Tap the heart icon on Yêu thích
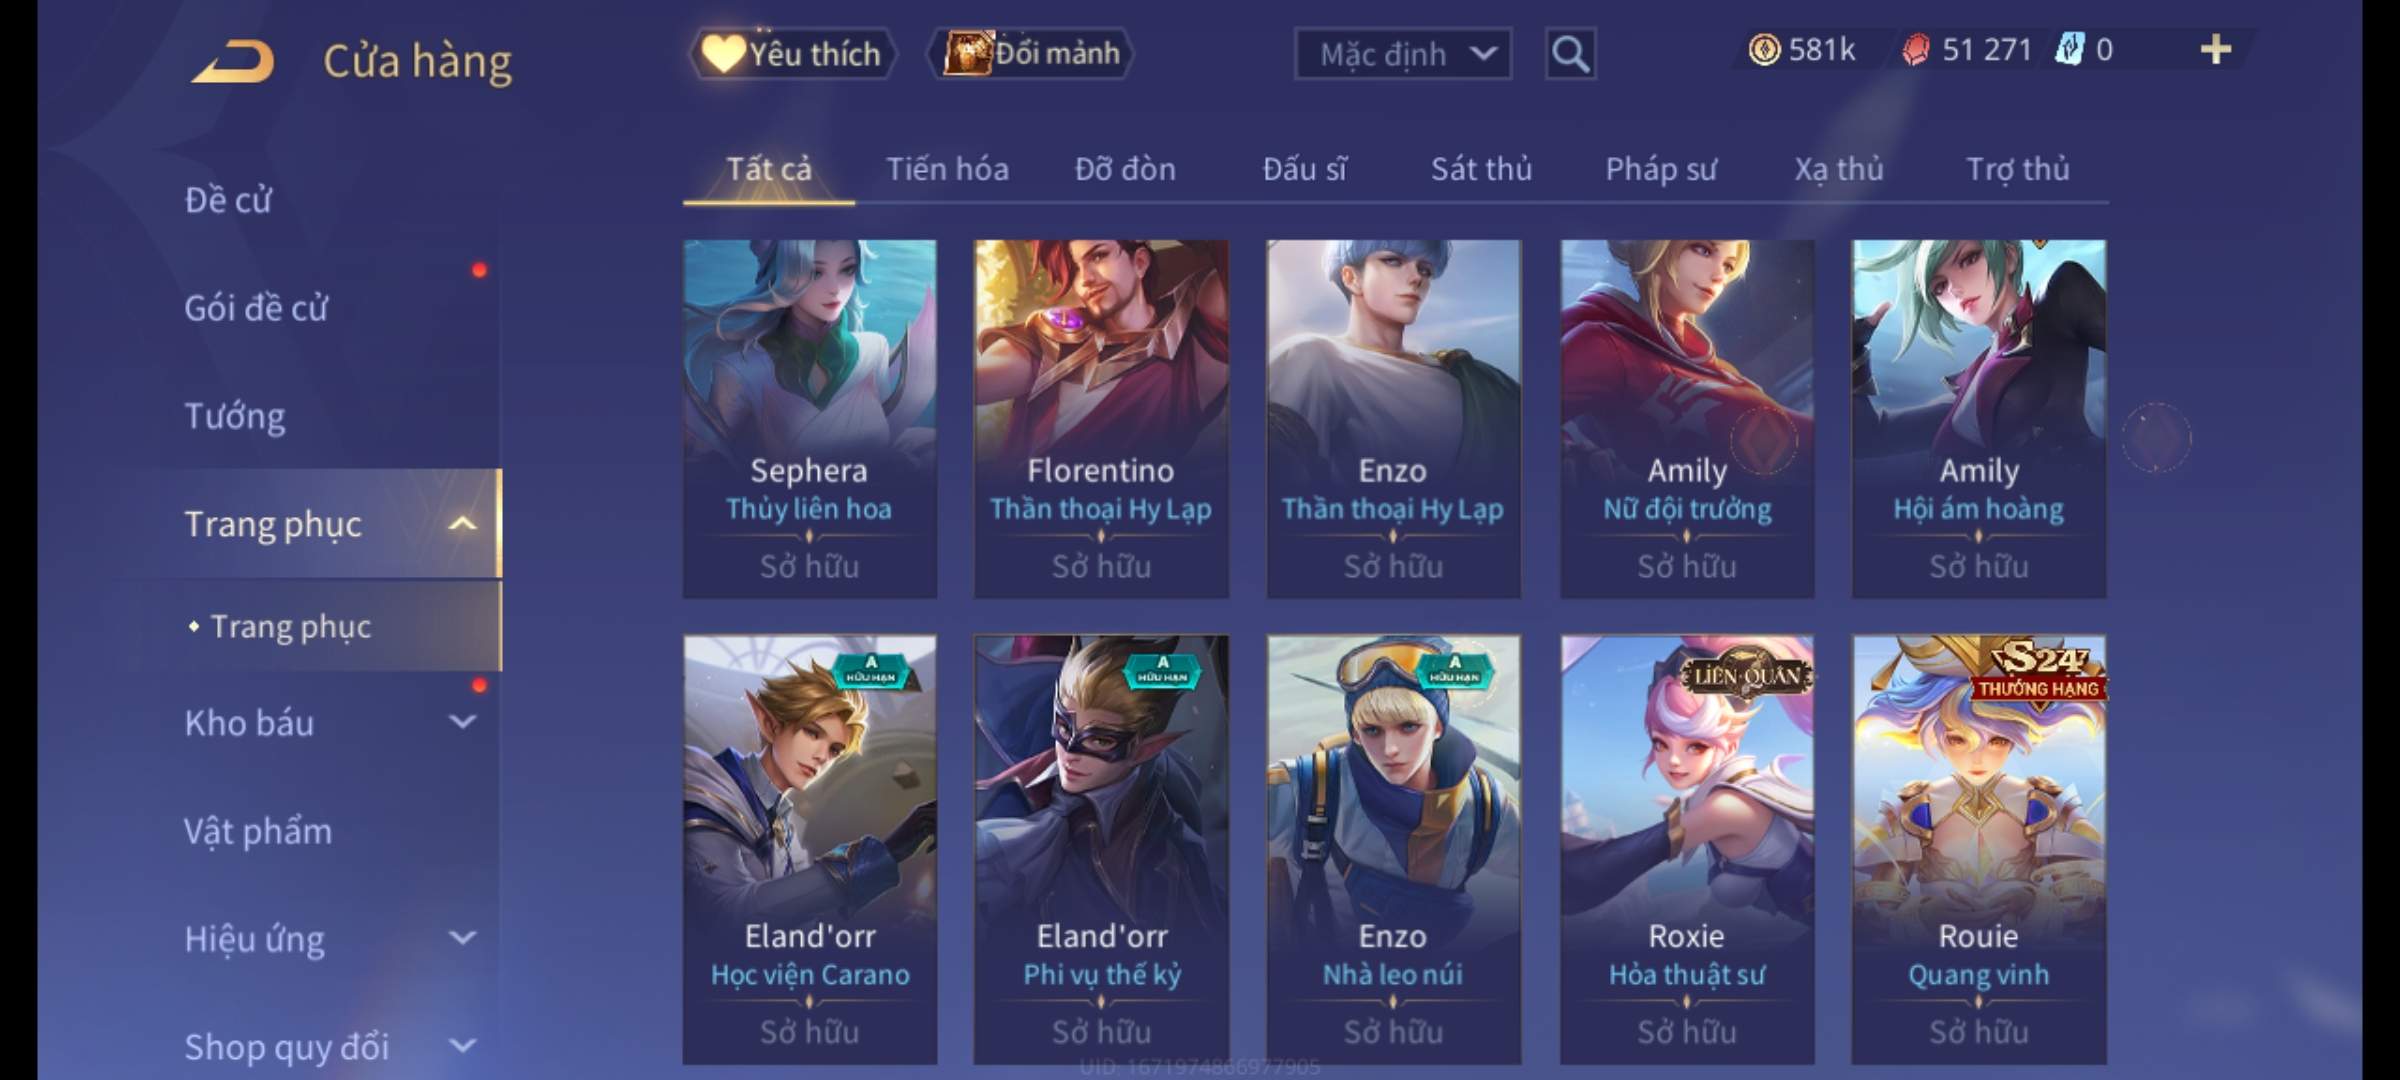The width and height of the screenshot is (2400, 1080). [722, 53]
